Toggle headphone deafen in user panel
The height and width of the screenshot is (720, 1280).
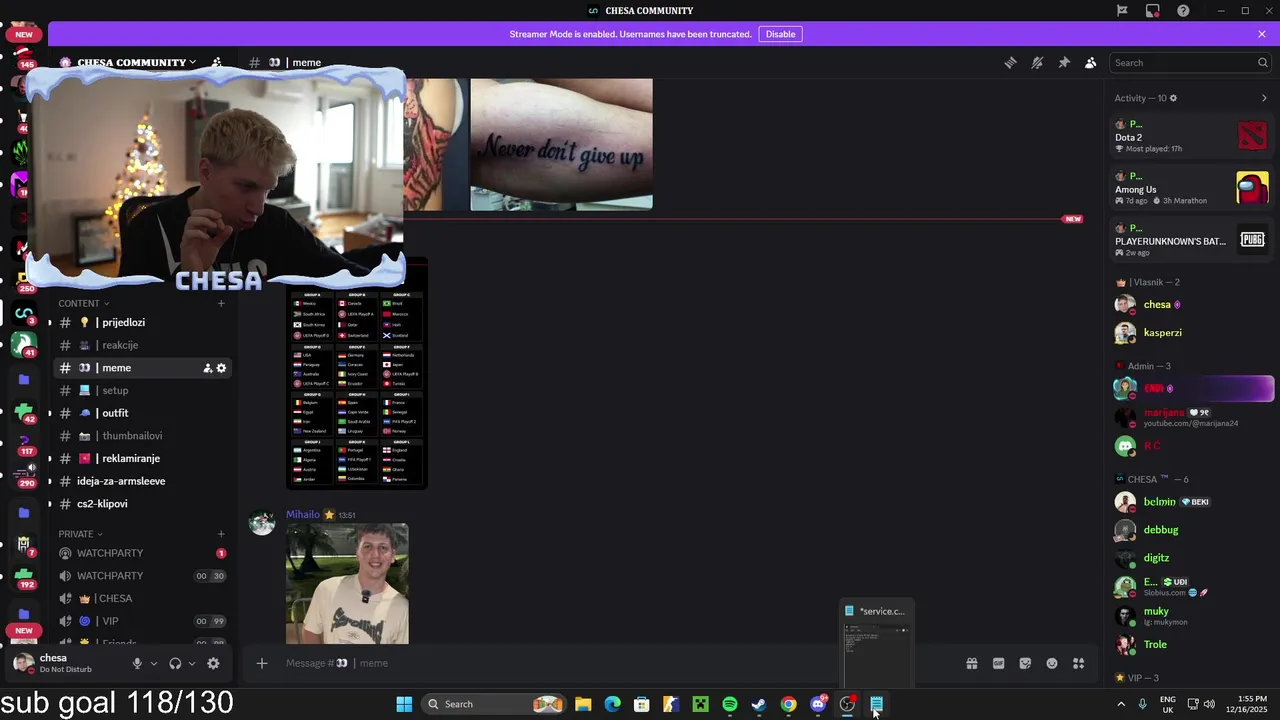[x=175, y=663]
